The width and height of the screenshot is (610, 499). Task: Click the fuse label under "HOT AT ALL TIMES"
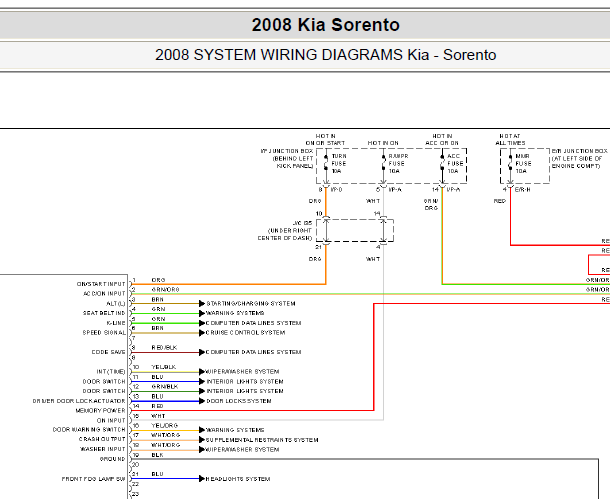(523, 163)
